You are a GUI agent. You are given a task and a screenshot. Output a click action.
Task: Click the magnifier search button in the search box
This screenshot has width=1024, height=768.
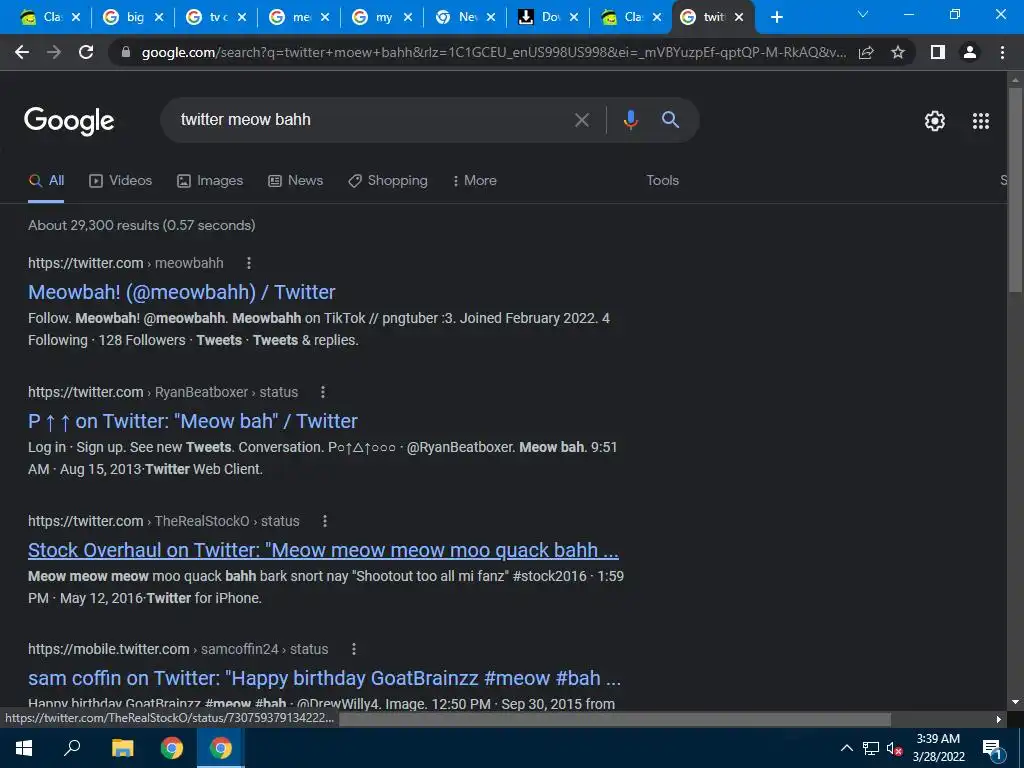pos(670,120)
